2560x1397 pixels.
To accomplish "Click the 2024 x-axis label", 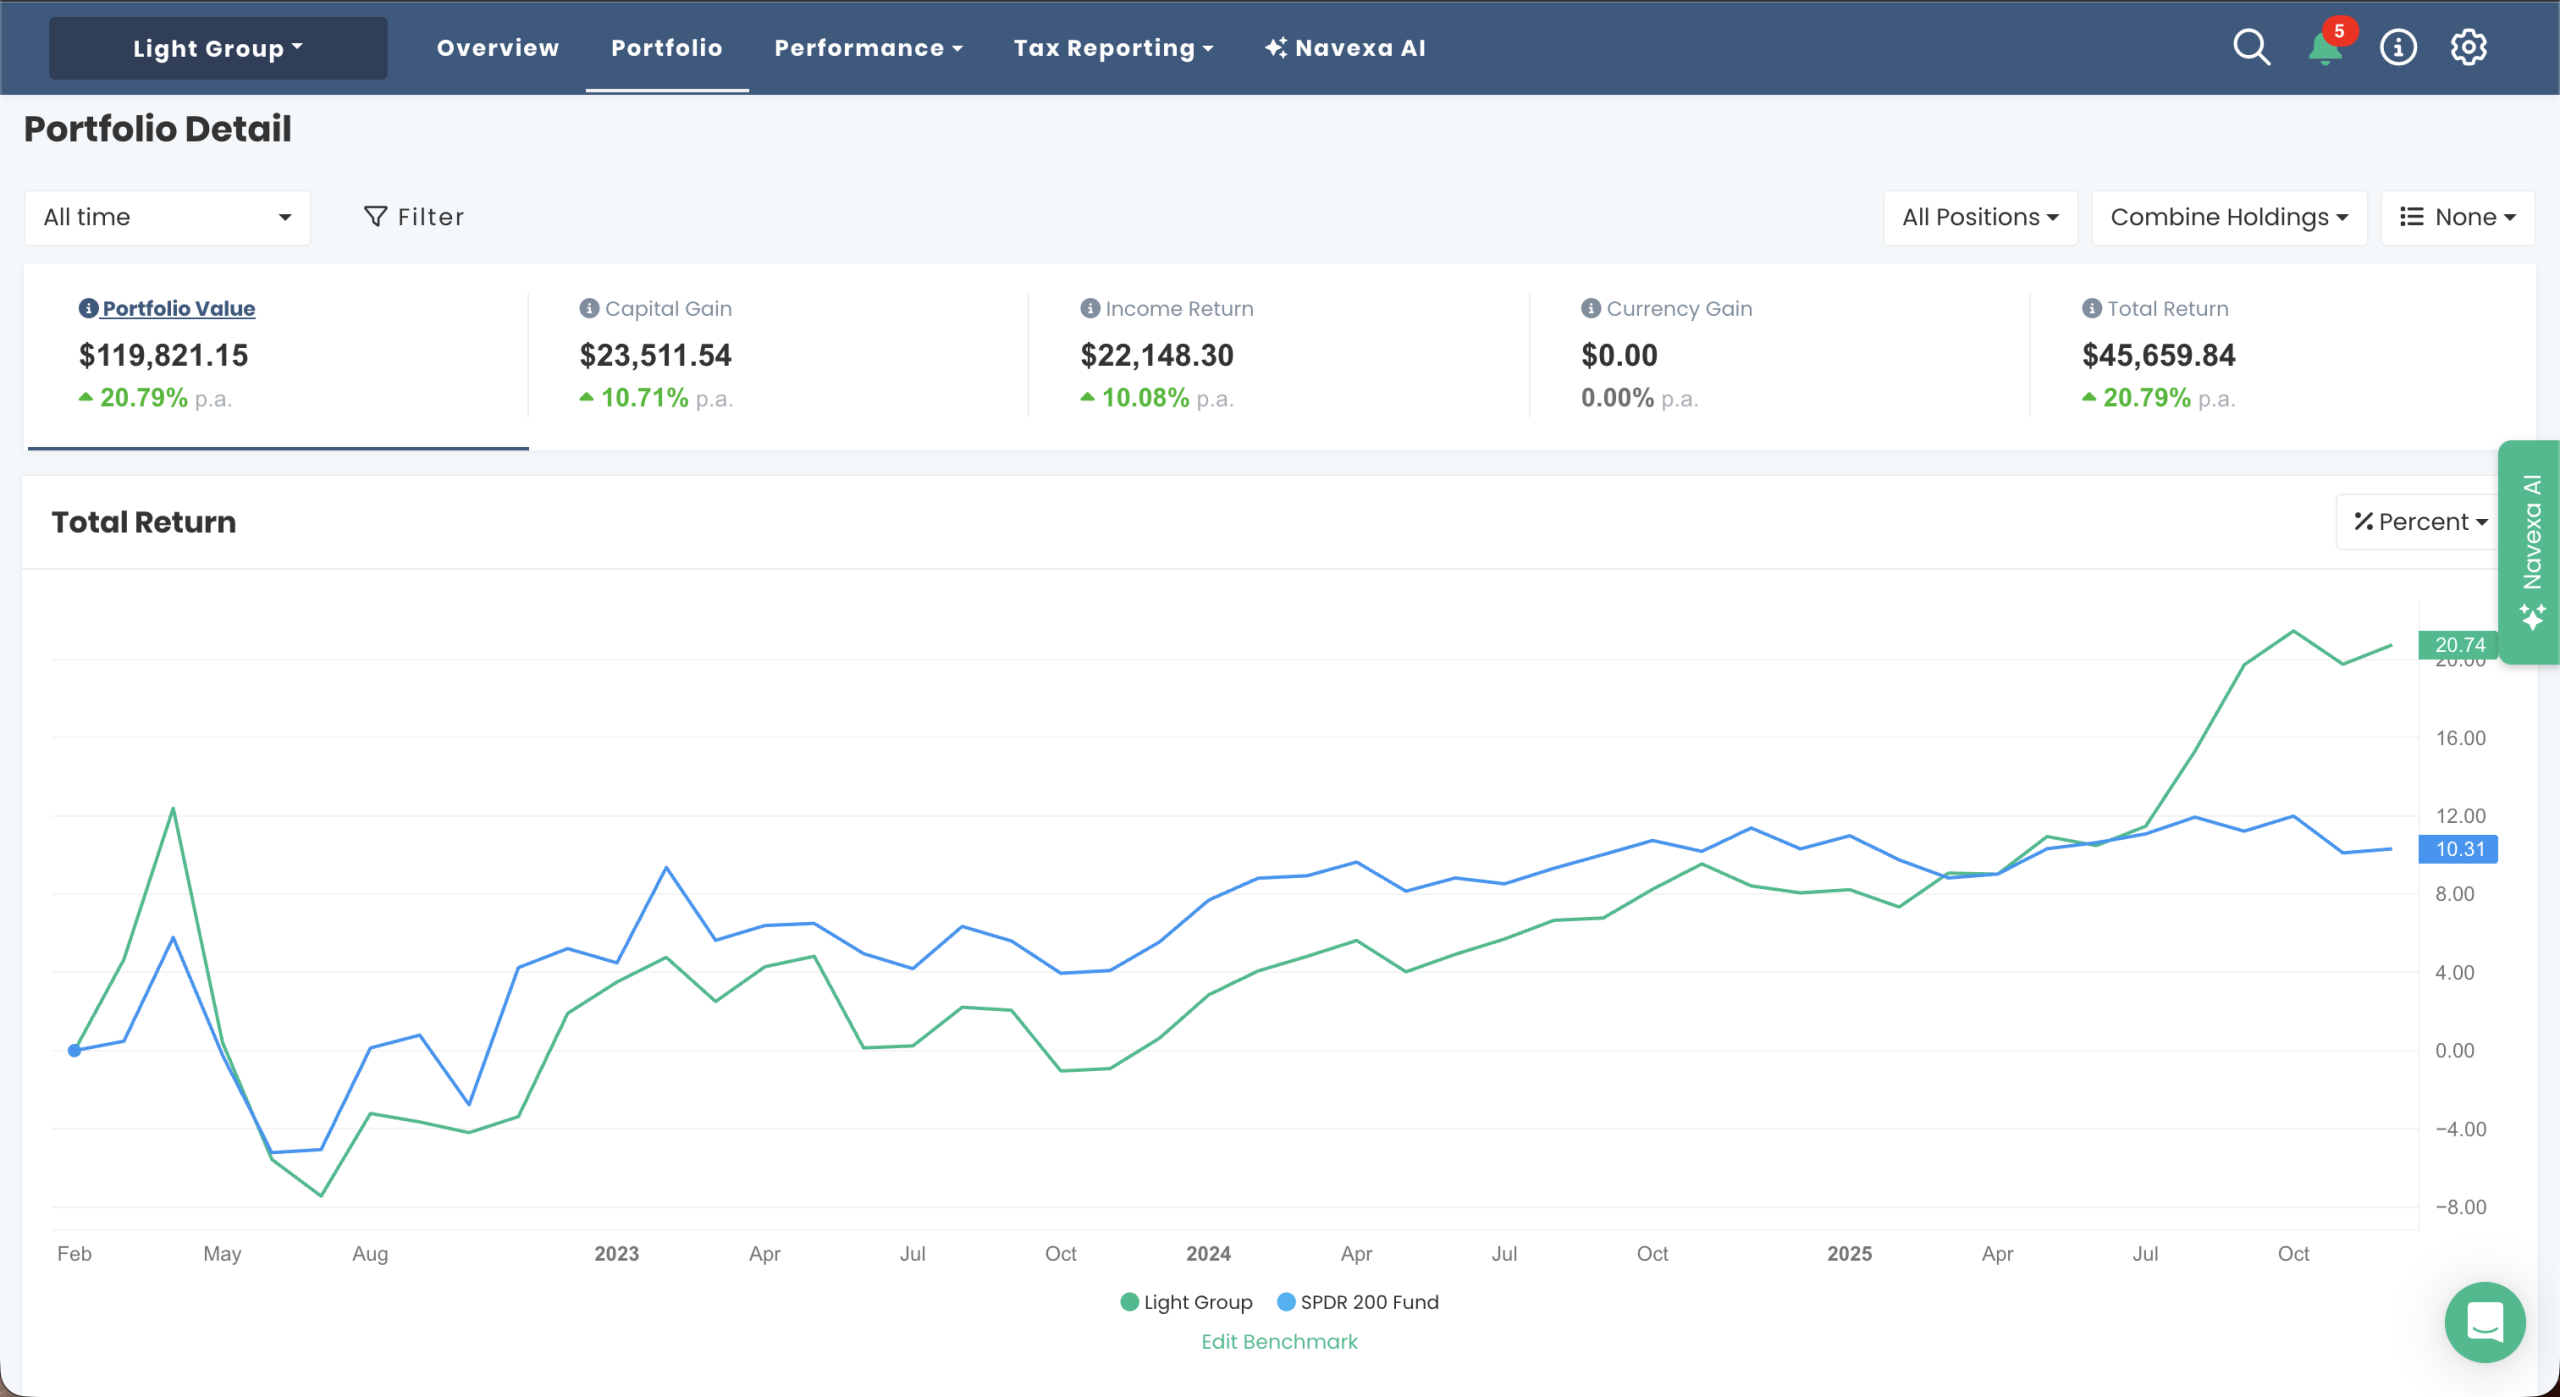I will click(1208, 1254).
